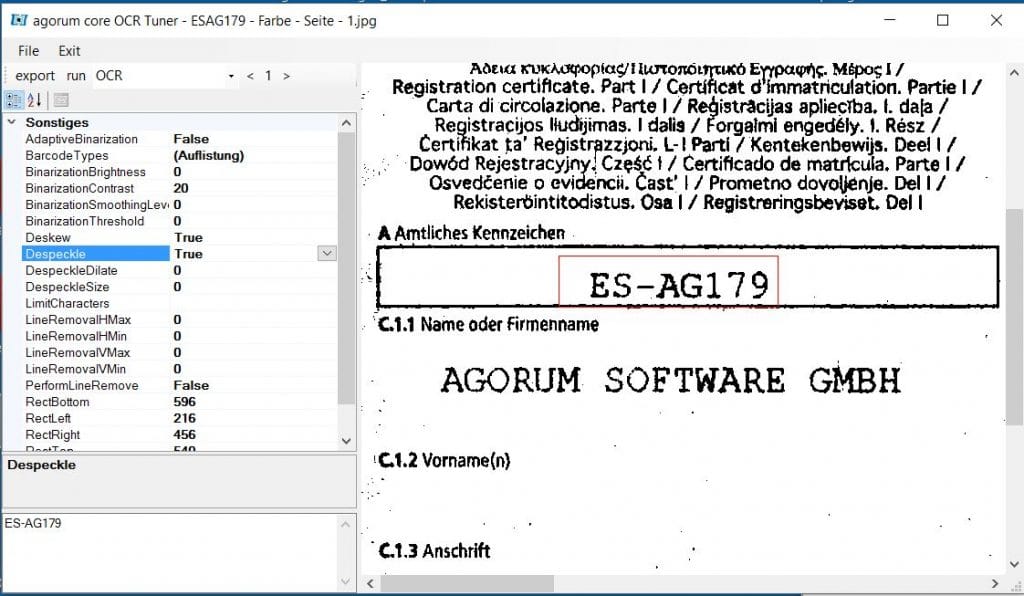Click the run button
This screenshot has height=596, width=1024.
76,76
